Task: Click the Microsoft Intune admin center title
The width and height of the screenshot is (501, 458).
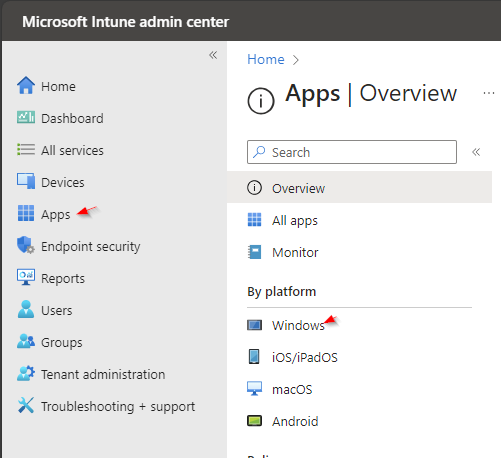Action: (x=125, y=22)
